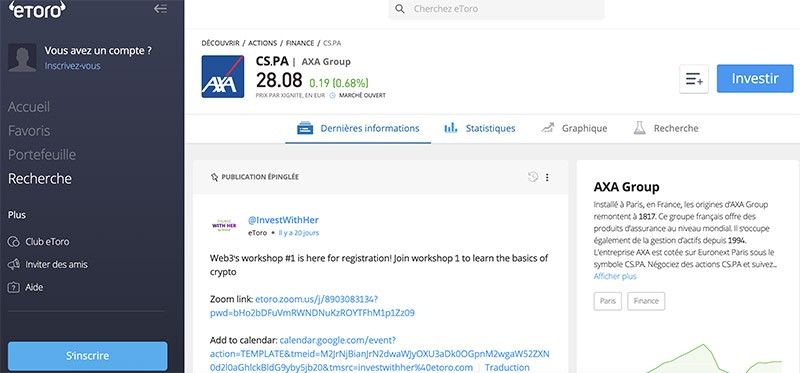The height and width of the screenshot is (373, 800).
Task: Collapse the sidebar with the arrow icon
Action: pyautogui.click(x=160, y=9)
